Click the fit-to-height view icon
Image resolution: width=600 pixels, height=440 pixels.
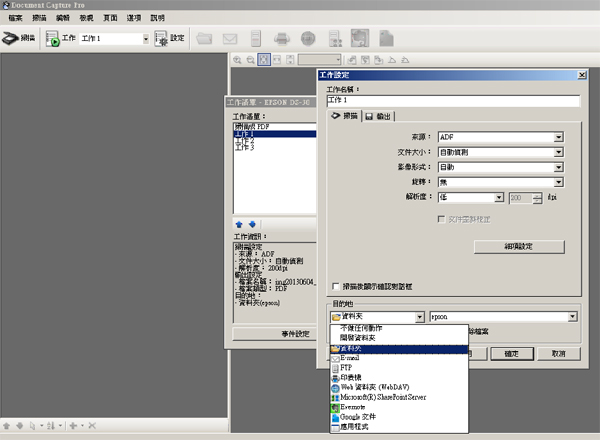(290, 60)
